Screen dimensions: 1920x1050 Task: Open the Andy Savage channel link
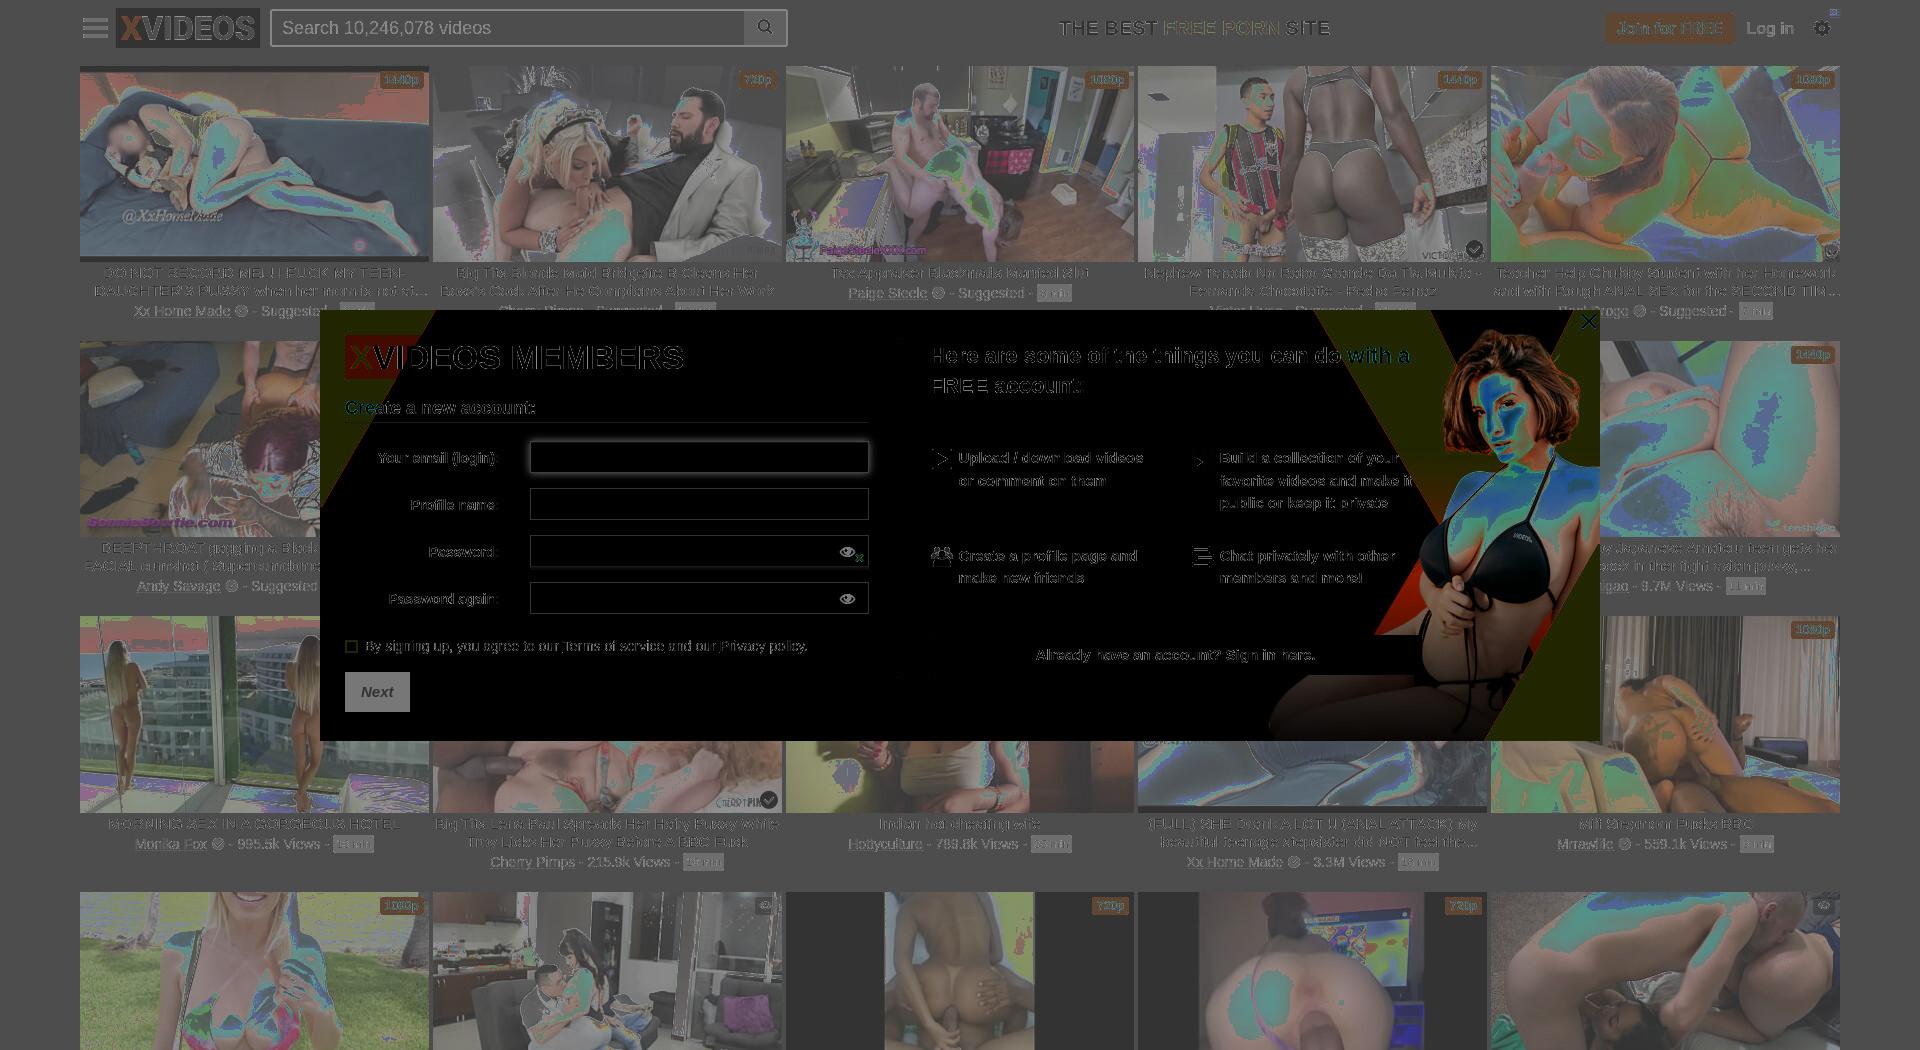pyautogui.click(x=178, y=586)
